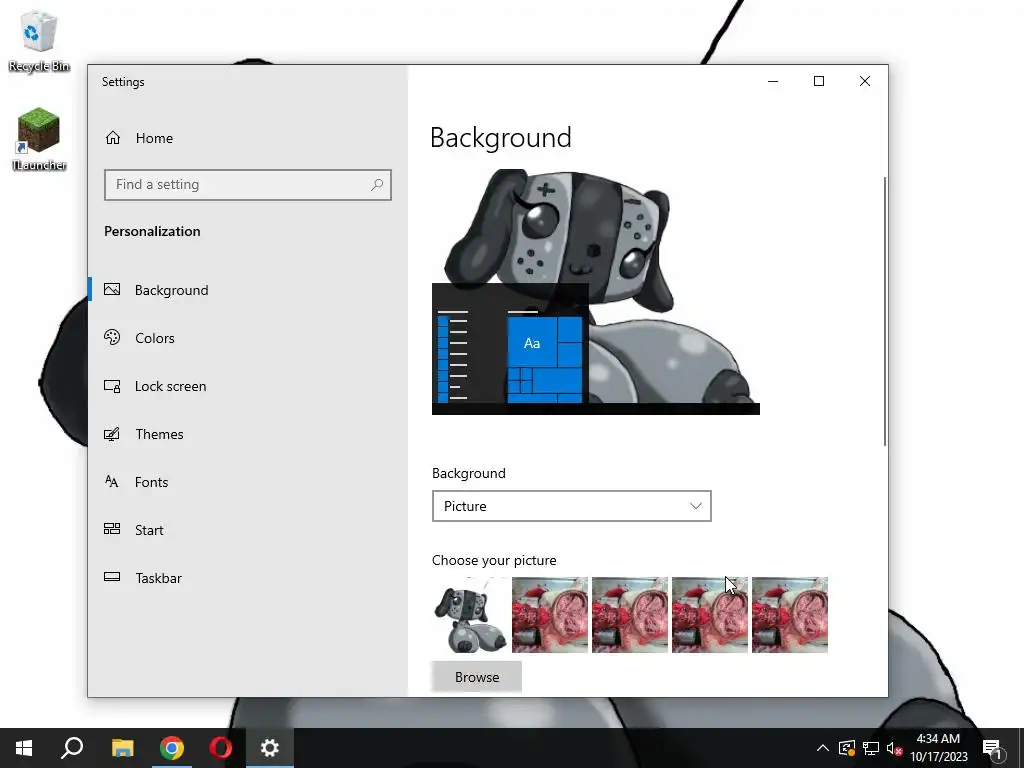Close the Settings window
This screenshot has width=1024, height=768.
coord(865,81)
